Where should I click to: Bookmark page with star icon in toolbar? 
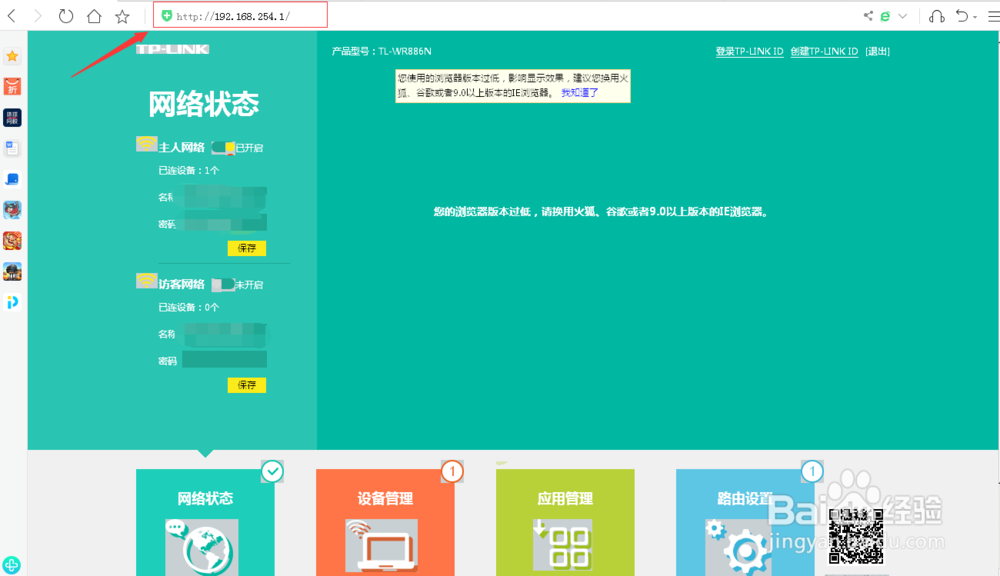[x=122, y=16]
